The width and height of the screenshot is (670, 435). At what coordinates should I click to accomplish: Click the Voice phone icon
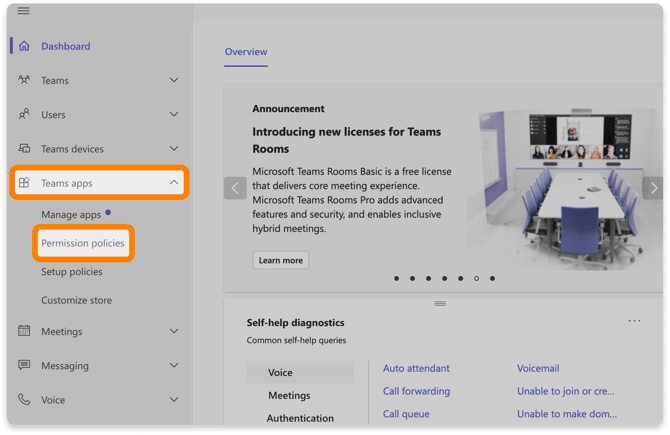(24, 399)
